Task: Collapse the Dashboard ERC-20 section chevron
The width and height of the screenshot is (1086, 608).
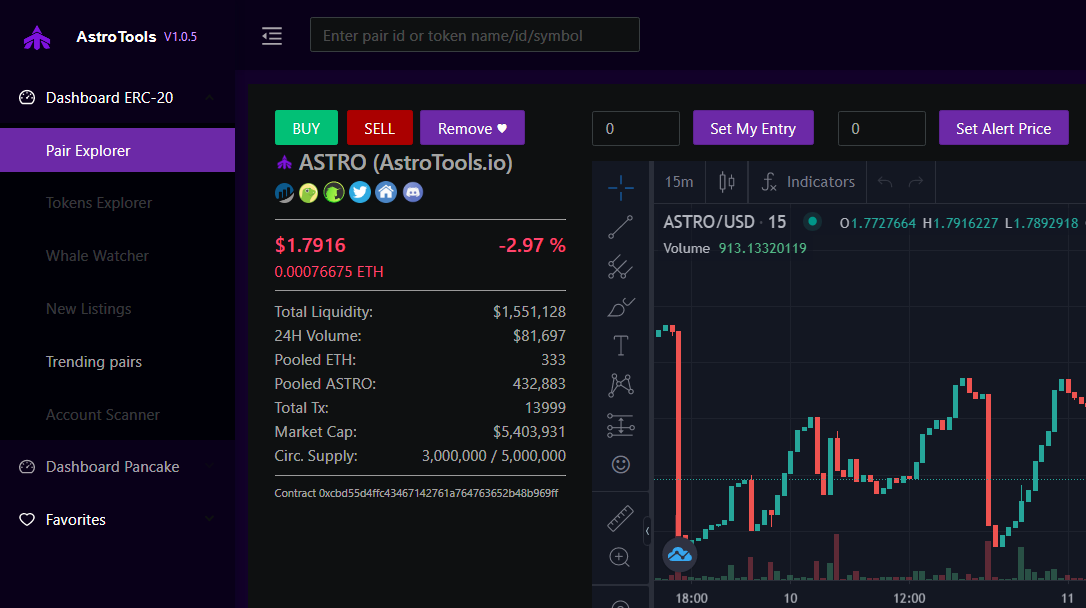Action: (x=209, y=98)
